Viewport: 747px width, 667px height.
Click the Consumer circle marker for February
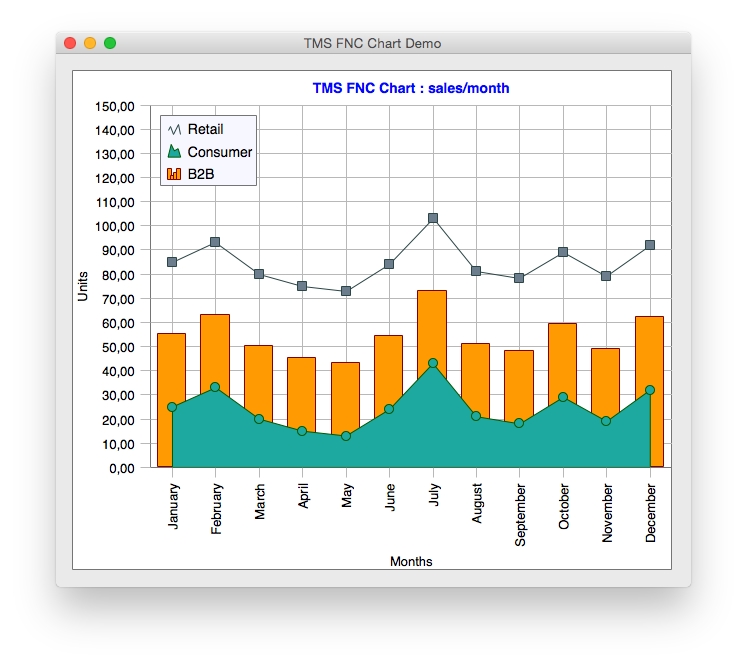coord(215,387)
